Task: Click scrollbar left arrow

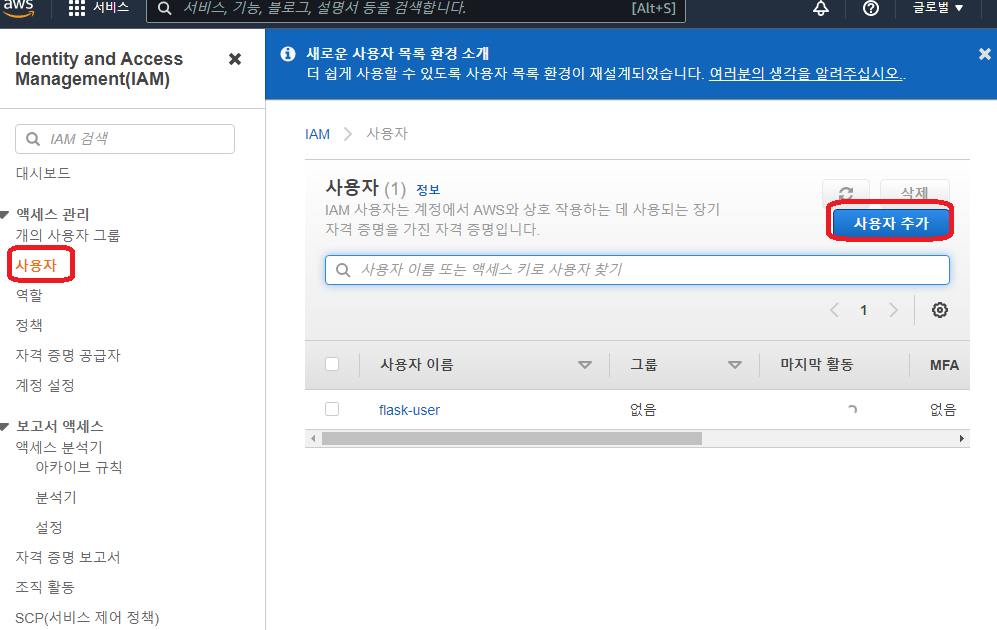Action: tap(313, 439)
